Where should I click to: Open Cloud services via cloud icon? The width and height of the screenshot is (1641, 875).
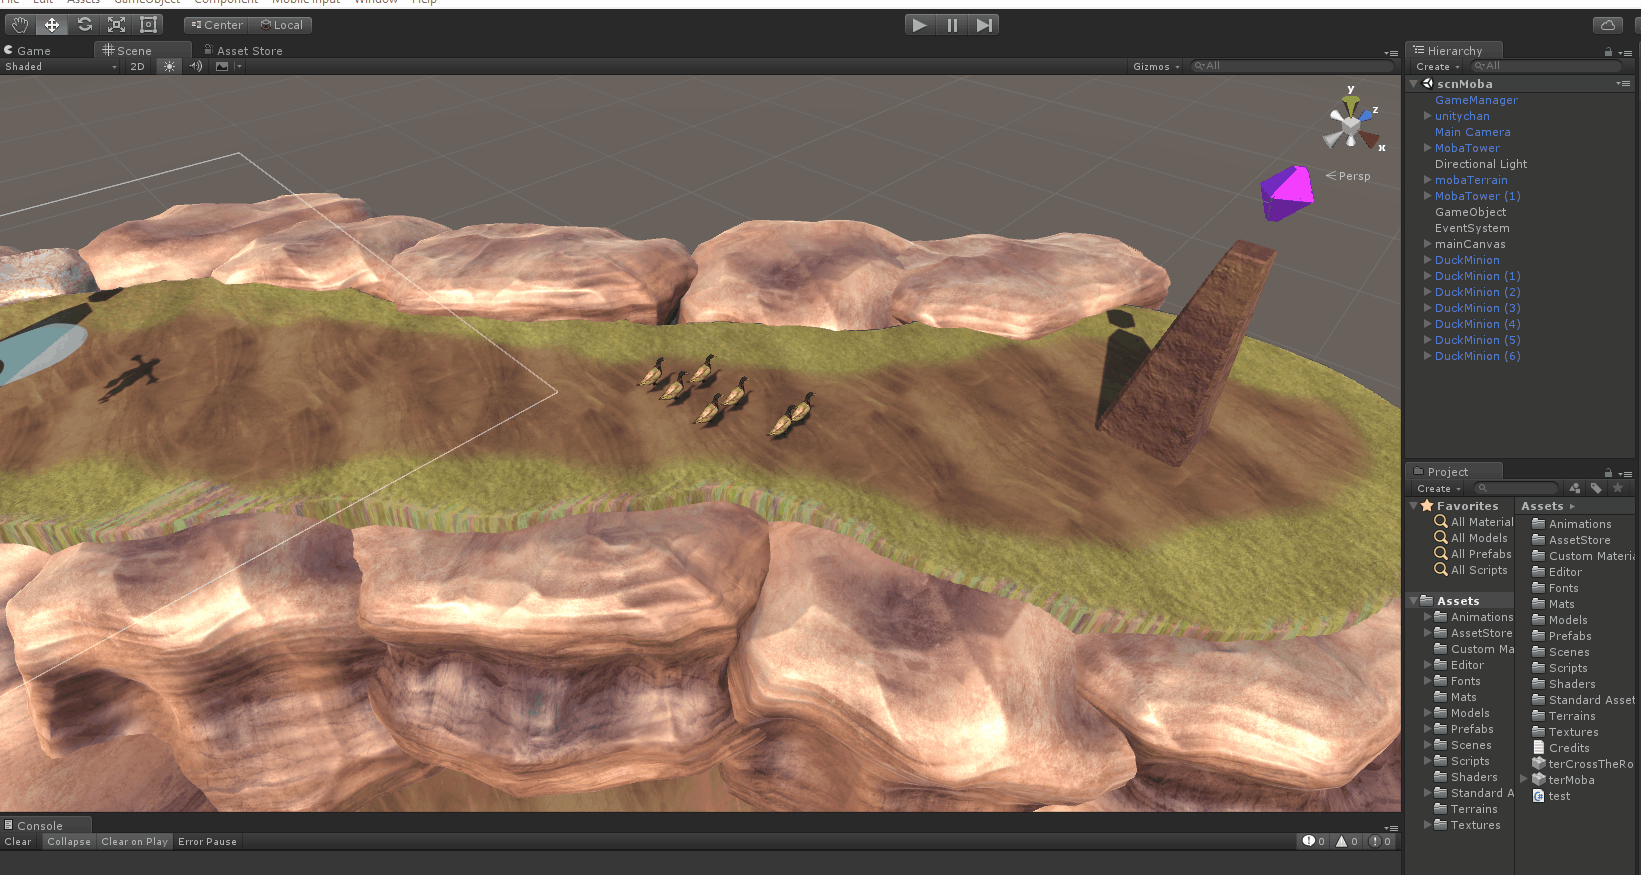click(1607, 25)
